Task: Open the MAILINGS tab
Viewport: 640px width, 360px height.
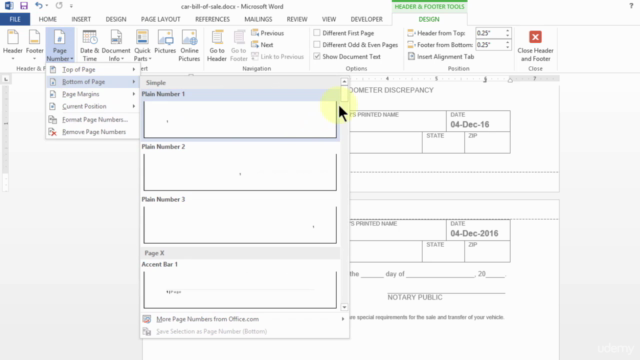Action: click(258, 19)
